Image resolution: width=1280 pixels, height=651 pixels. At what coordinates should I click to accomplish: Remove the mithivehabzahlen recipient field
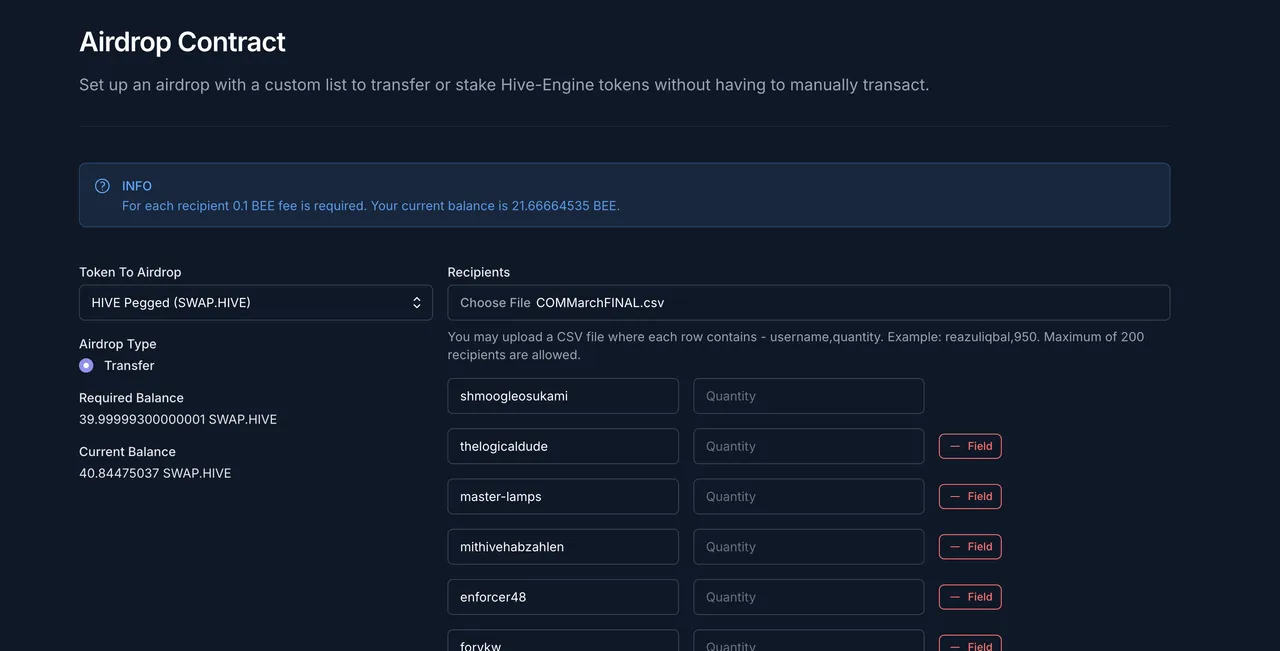pyautogui.click(x=970, y=547)
